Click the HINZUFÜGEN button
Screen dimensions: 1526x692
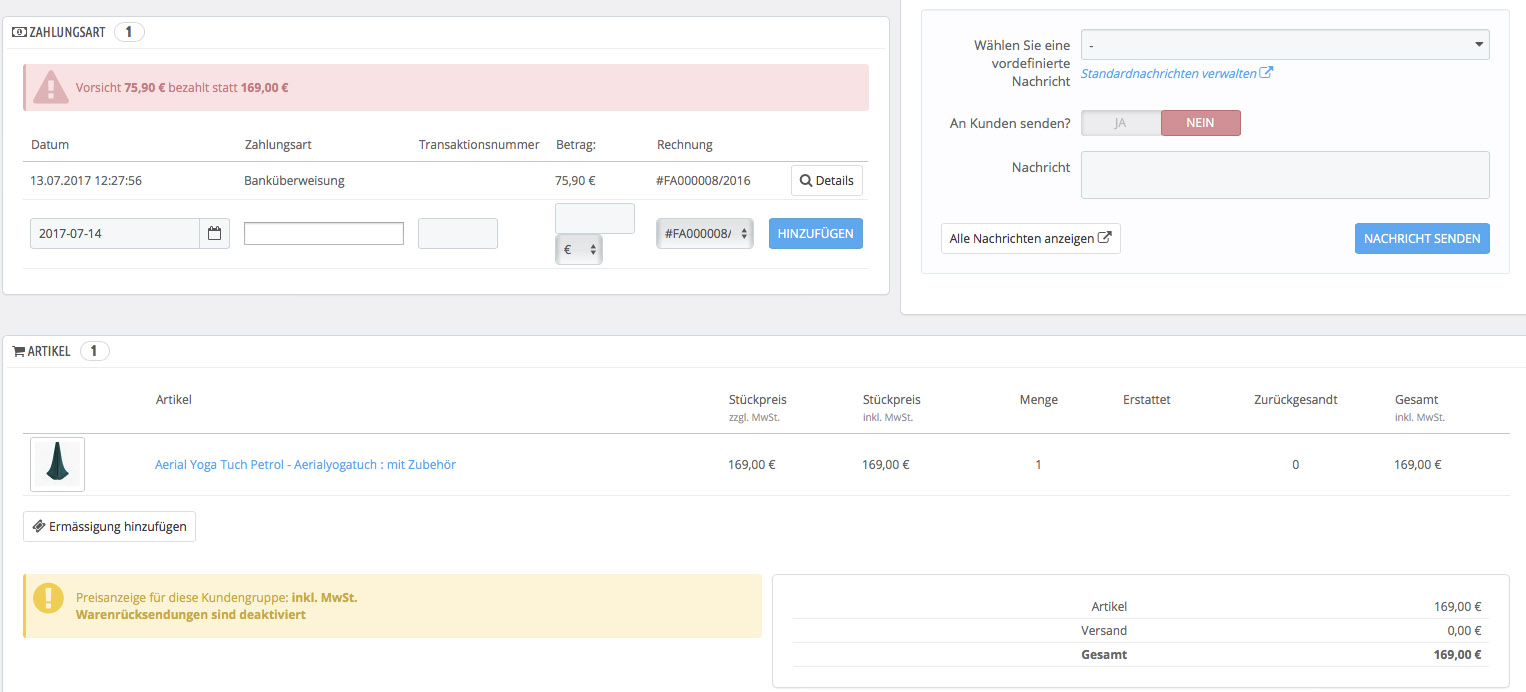coord(815,233)
